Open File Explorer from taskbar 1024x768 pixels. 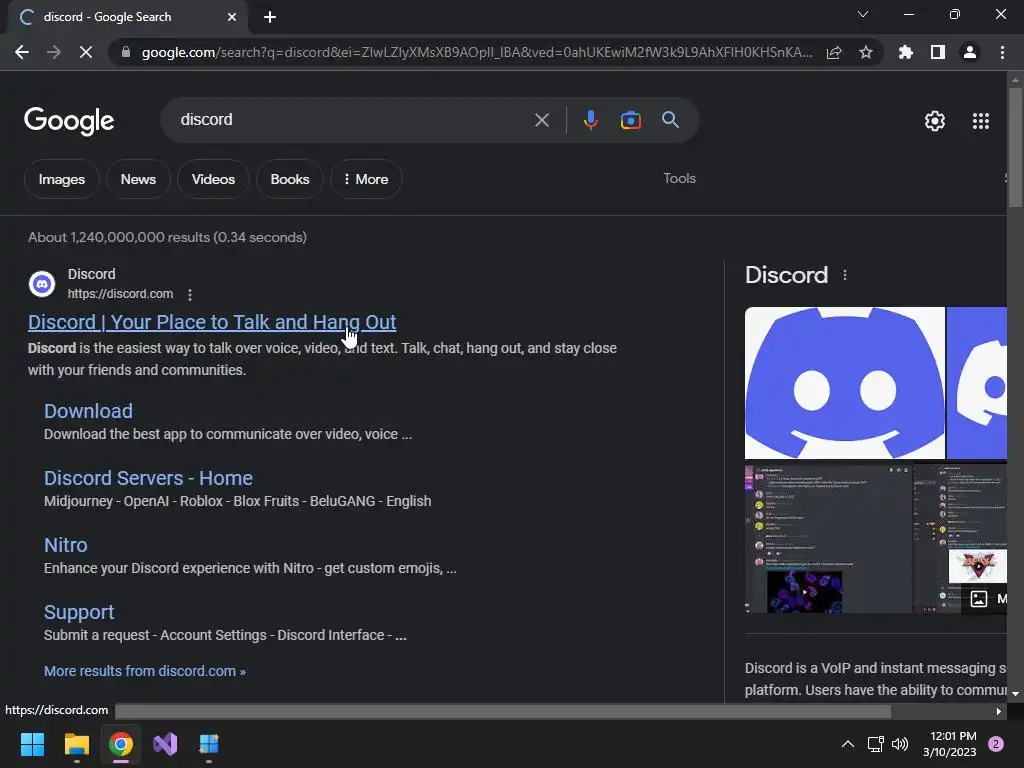(76, 744)
